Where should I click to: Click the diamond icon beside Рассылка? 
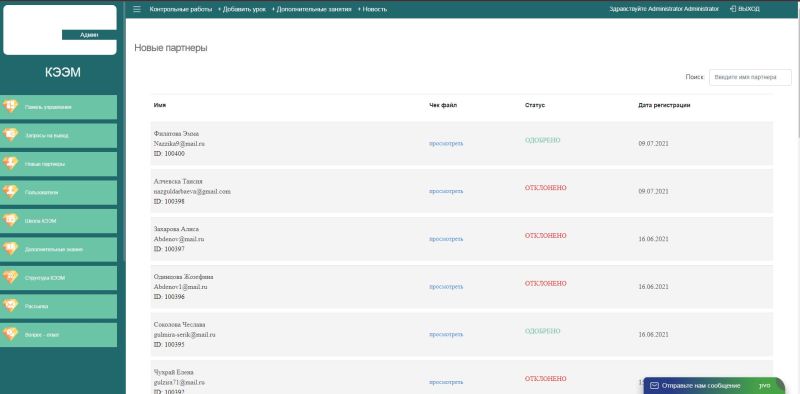tap(10, 306)
